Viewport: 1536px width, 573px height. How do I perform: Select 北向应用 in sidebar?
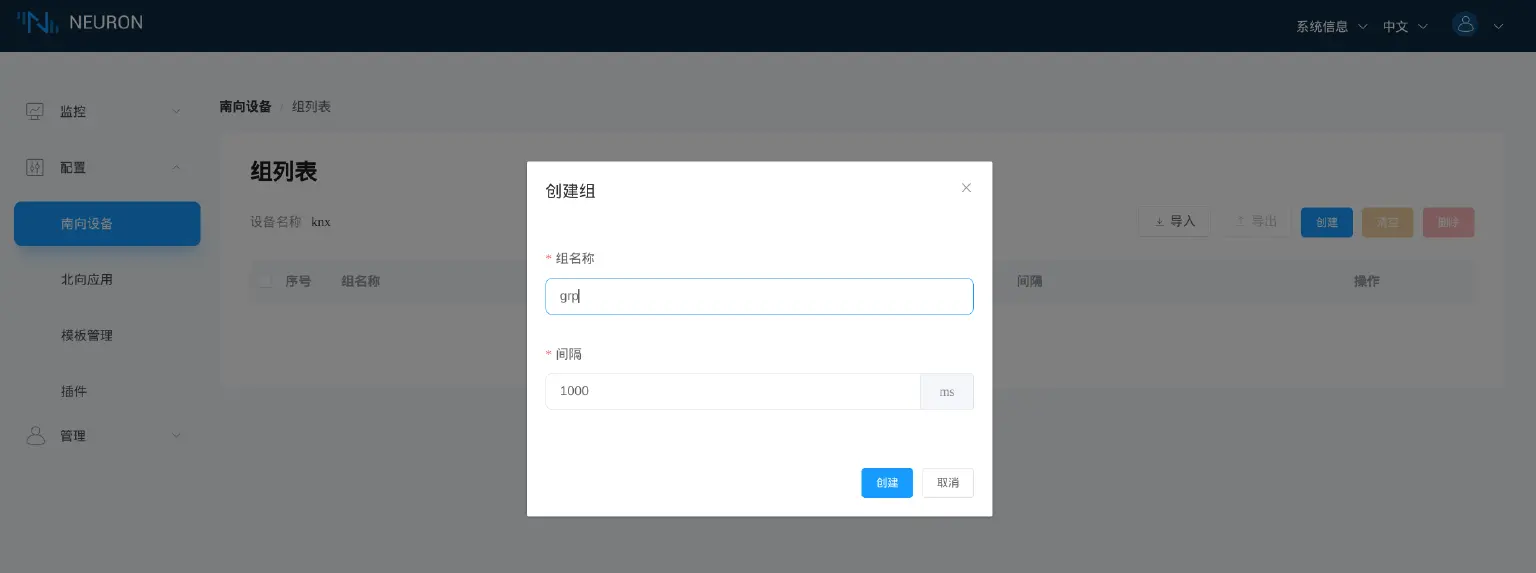click(x=87, y=280)
